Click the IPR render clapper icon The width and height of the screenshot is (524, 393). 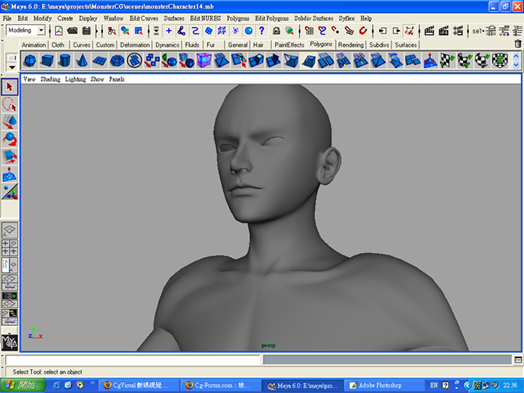[443, 31]
